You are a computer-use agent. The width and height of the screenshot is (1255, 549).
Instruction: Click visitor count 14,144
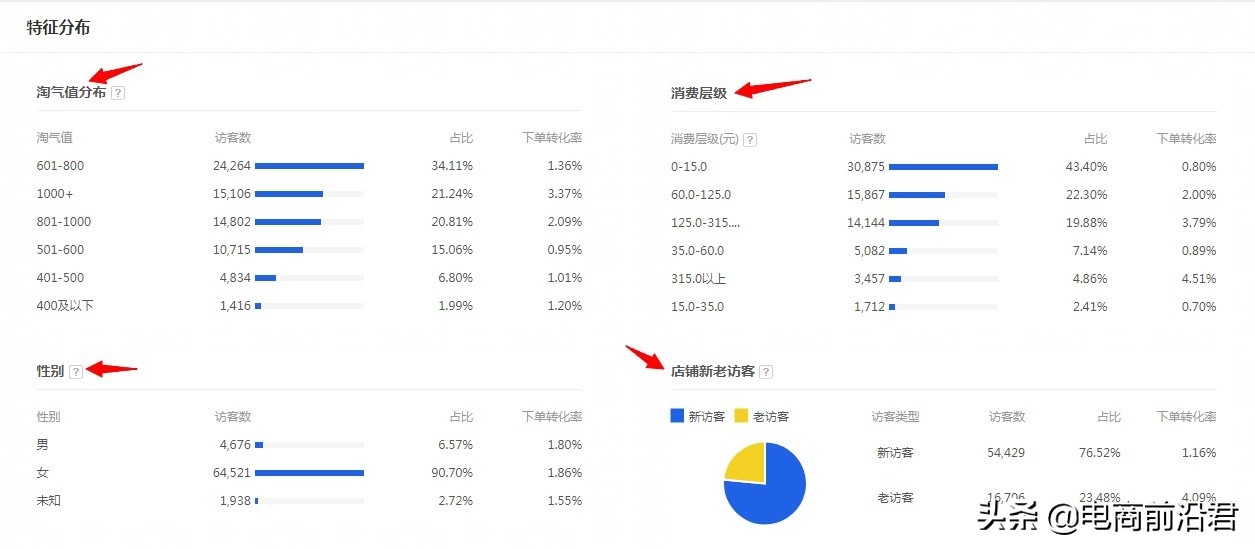(866, 223)
